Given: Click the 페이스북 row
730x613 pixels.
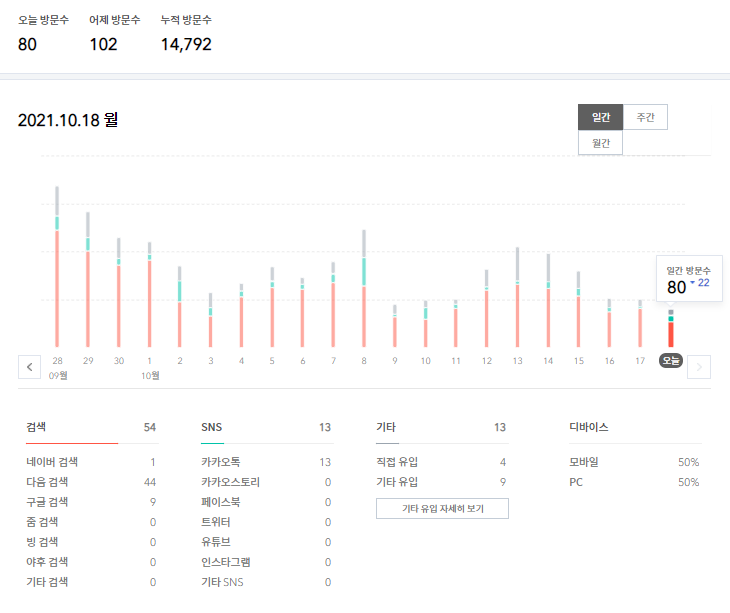Looking at the screenshot, I should pos(267,502).
